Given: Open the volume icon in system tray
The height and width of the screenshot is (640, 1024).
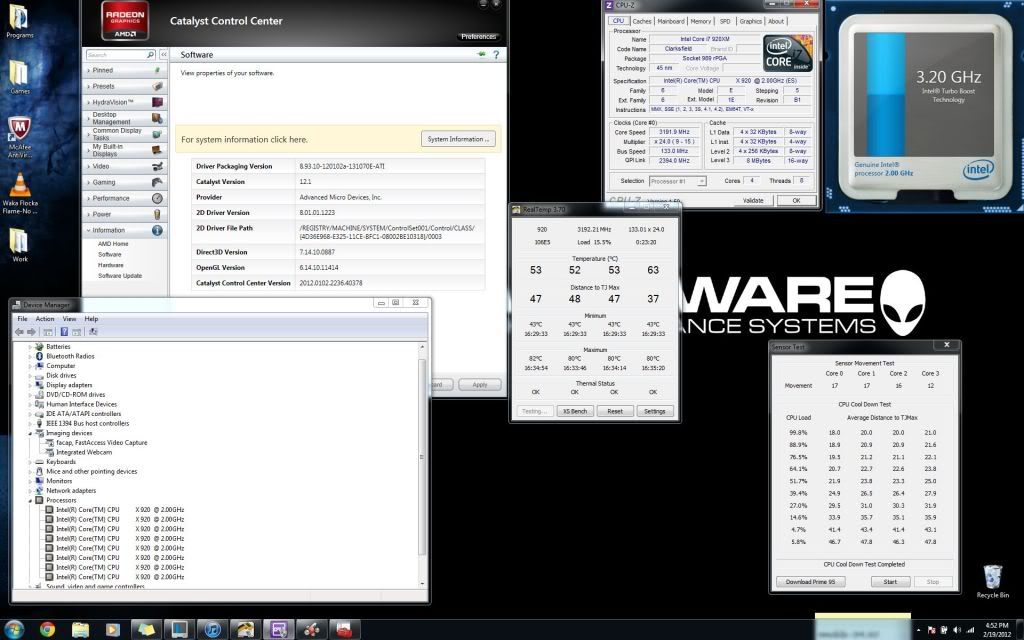Looking at the screenshot, I should pos(957,630).
